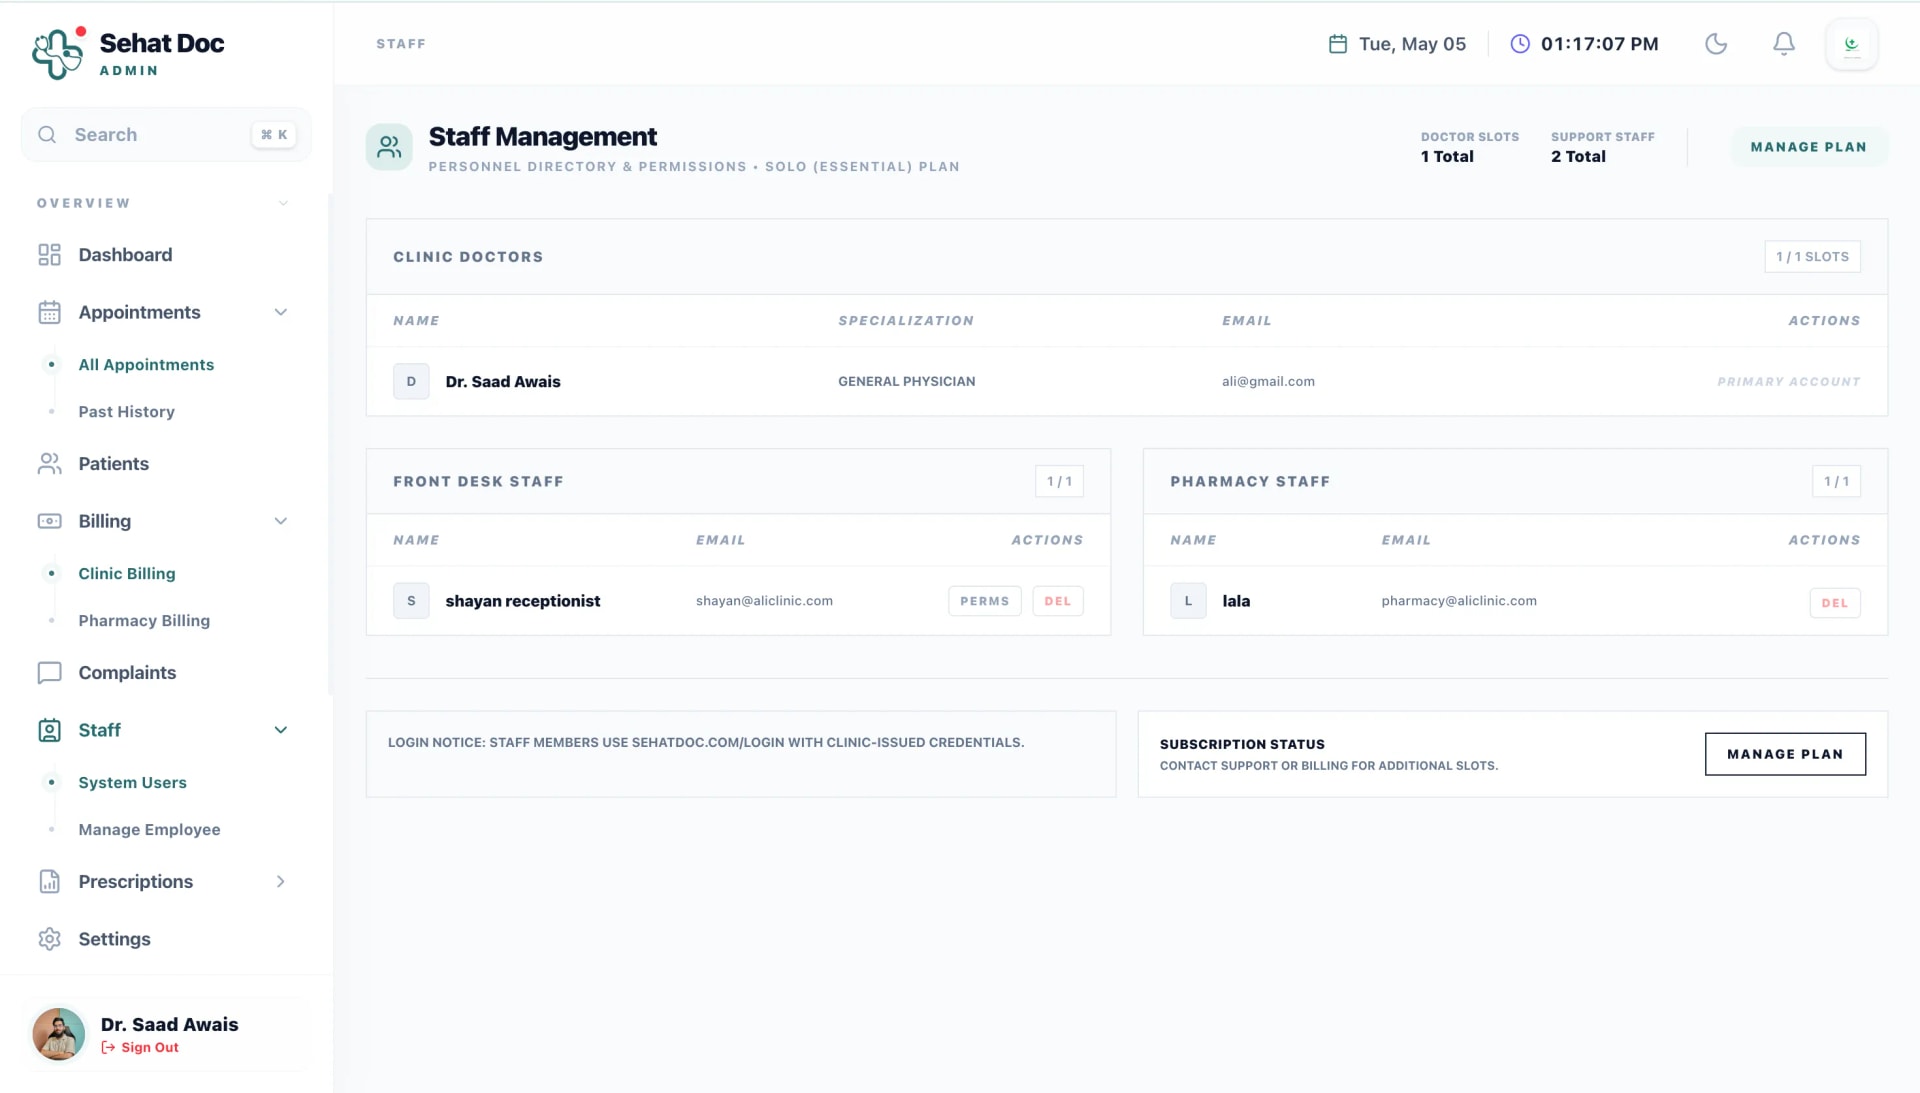Go to Clinic Billing
The width and height of the screenshot is (1920, 1093).
click(127, 574)
